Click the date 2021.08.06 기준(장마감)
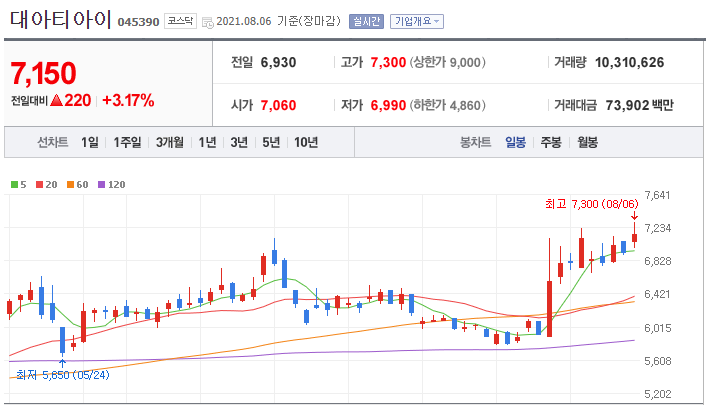The height and width of the screenshot is (405, 706). tap(278, 21)
